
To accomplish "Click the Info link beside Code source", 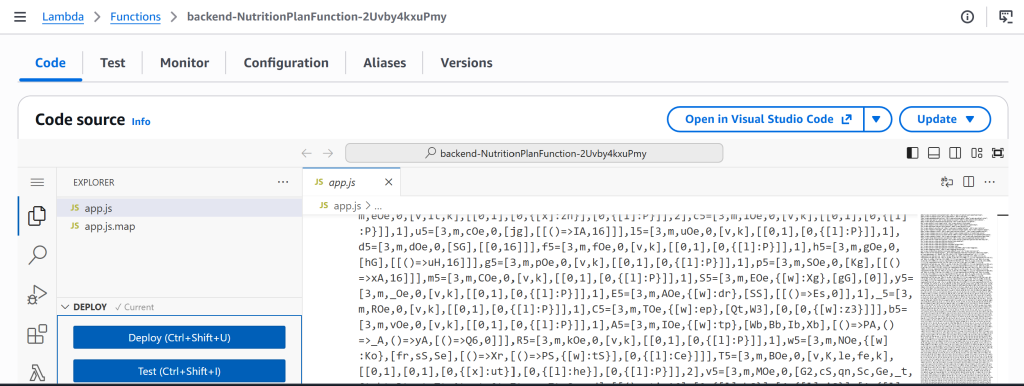I will [141, 121].
